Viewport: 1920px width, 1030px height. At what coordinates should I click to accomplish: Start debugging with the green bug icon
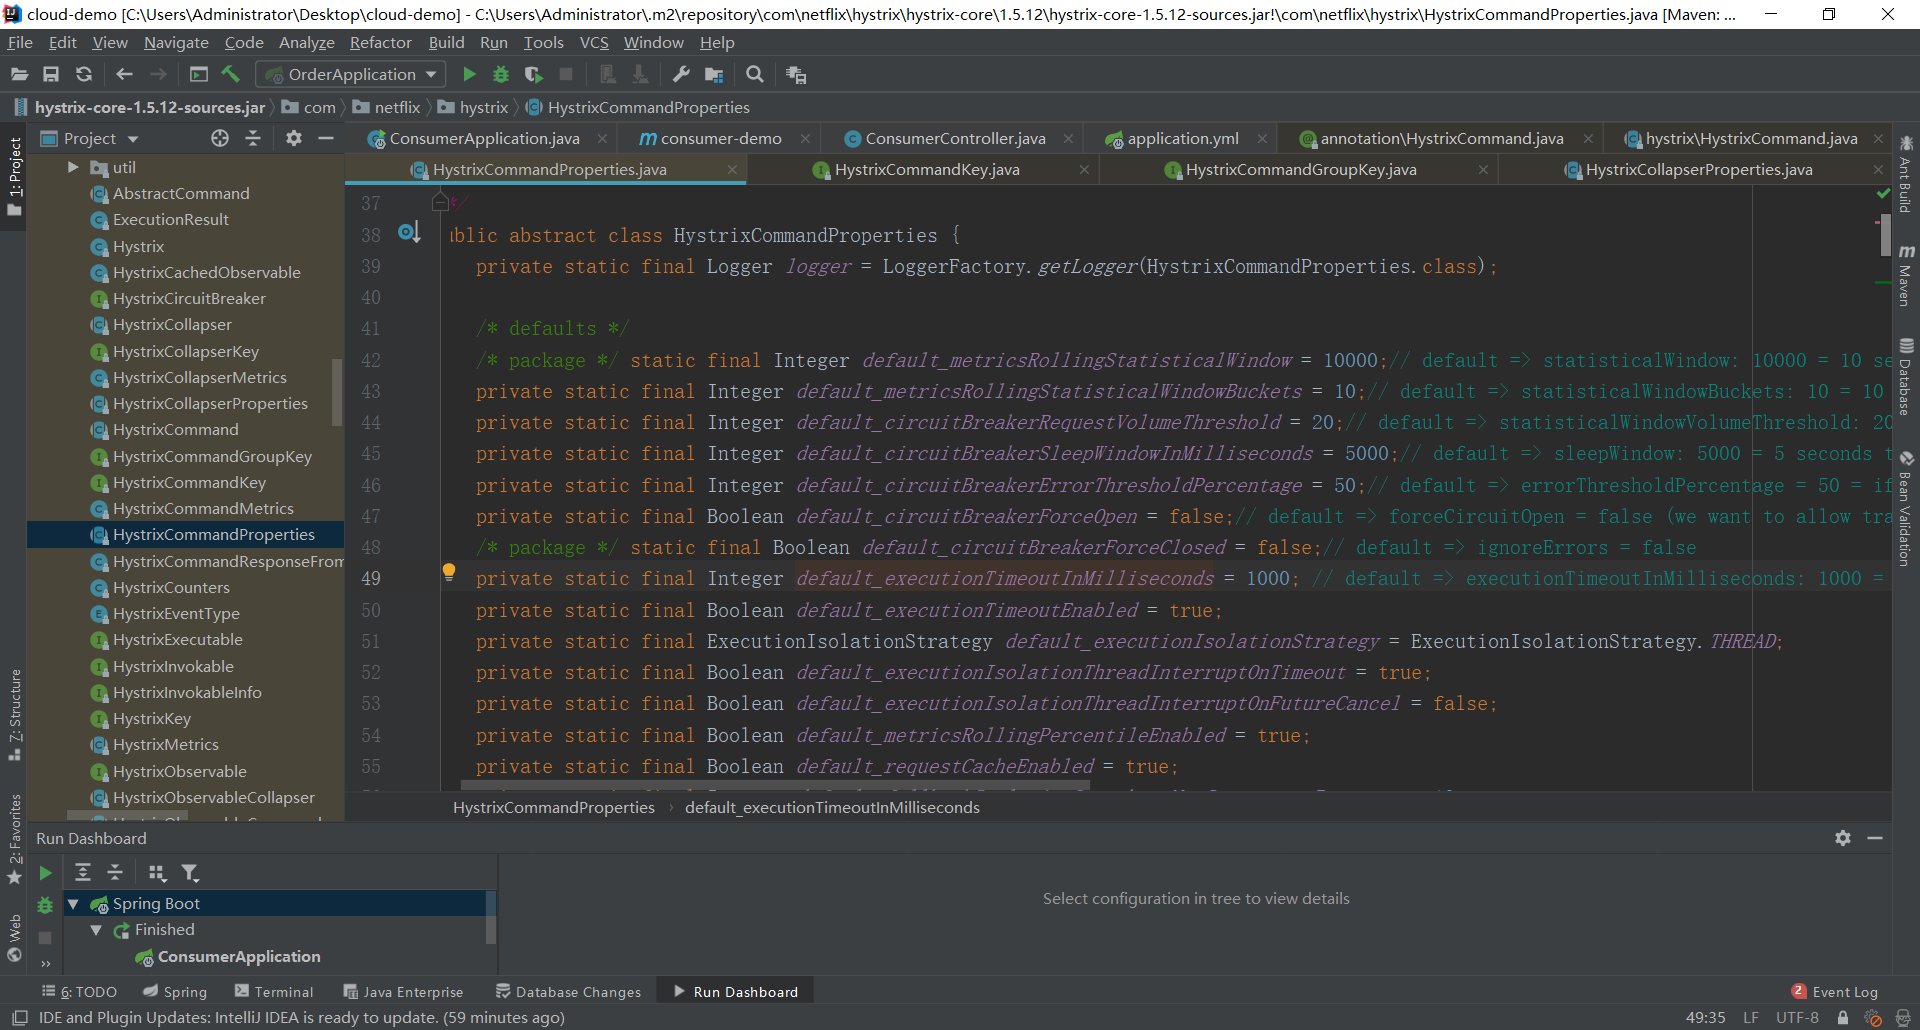click(501, 74)
